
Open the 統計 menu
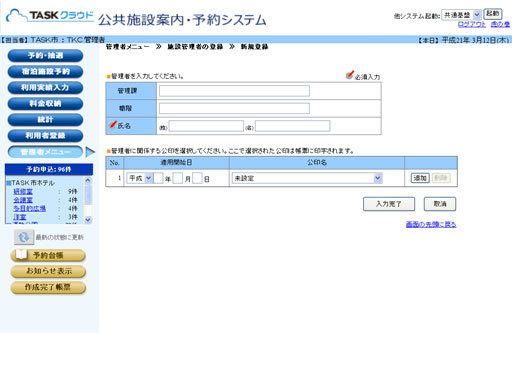pos(45,120)
